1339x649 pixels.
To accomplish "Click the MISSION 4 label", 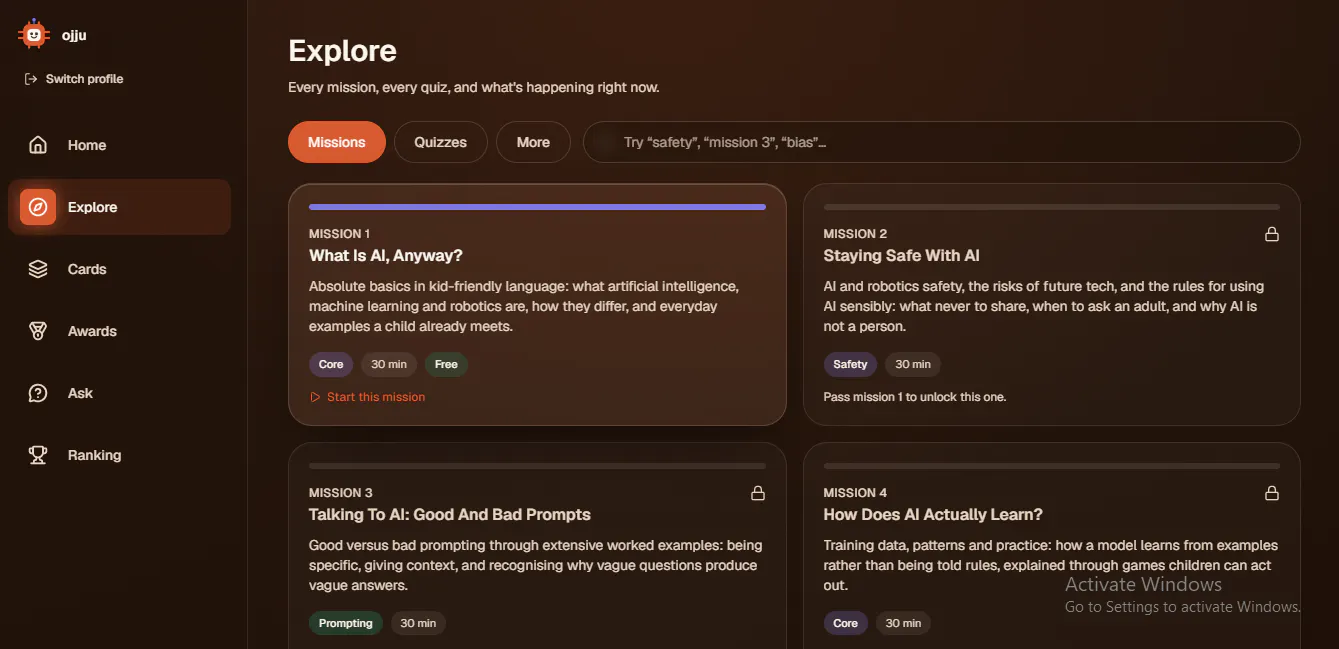I will 855,493.
